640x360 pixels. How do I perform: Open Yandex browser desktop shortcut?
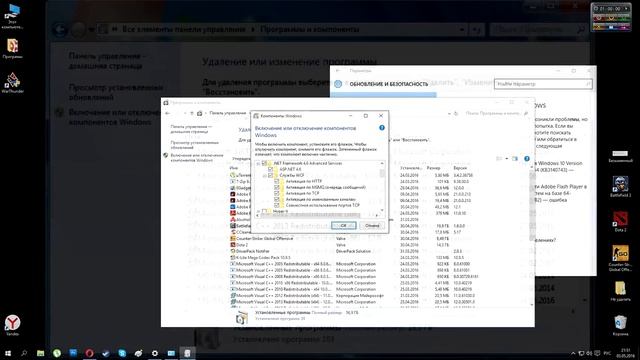(x=13, y=325)
